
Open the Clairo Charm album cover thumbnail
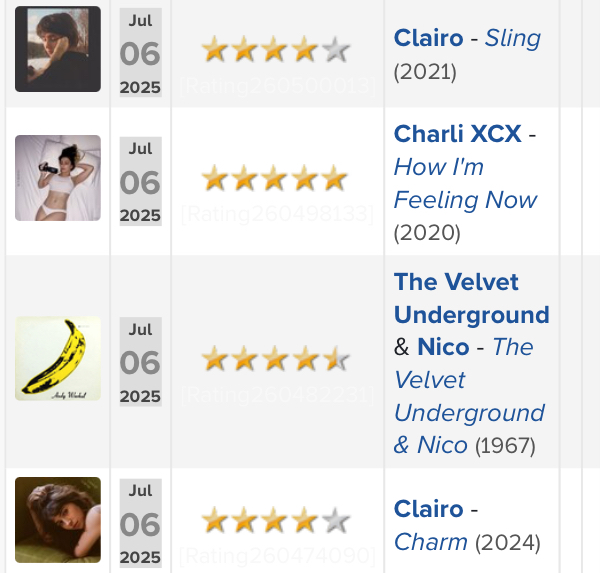coord(58,520)
